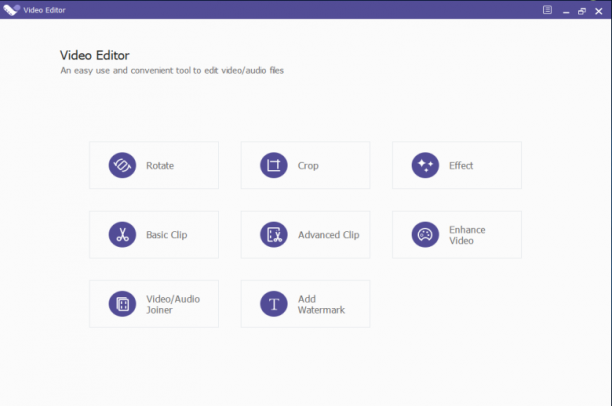
Task: Click the Crop circular icon
Action: [274, 165]
